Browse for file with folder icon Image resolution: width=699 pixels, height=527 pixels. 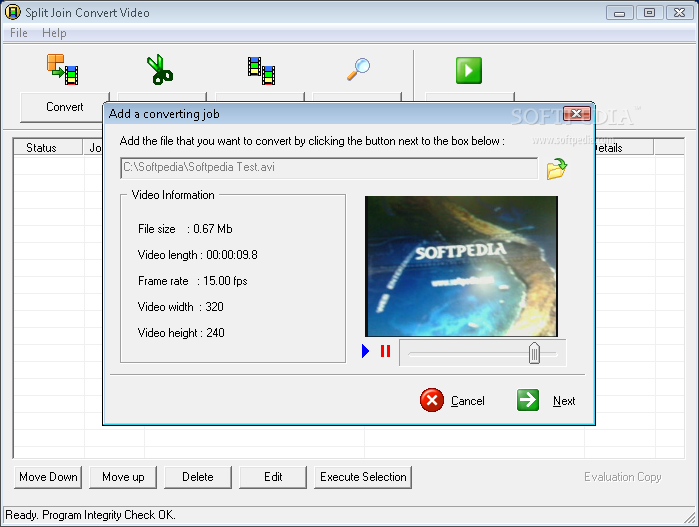(557, 169)
